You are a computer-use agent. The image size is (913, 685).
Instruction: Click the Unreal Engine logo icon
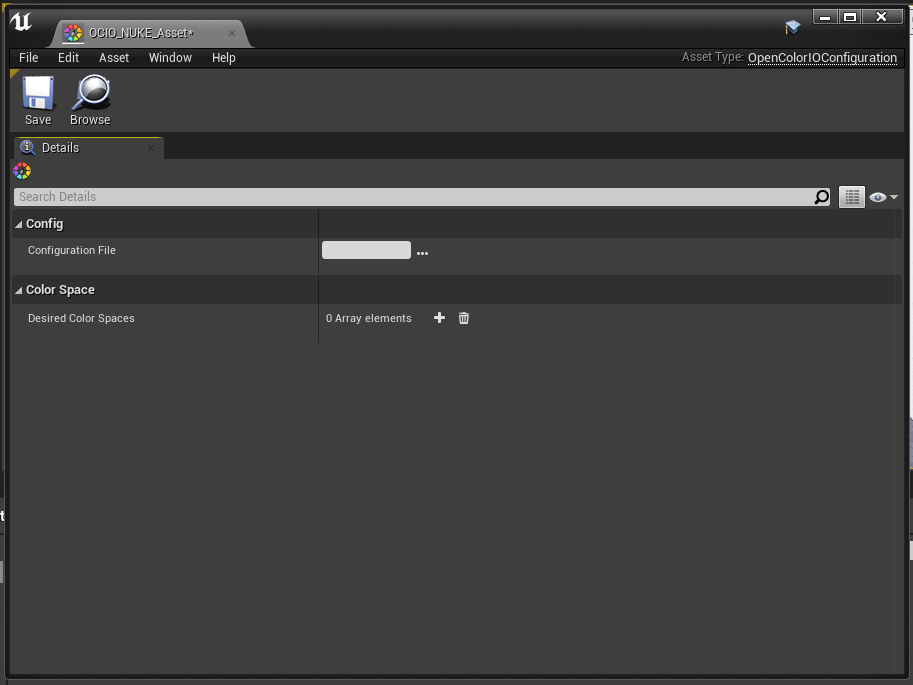pos(21,23)
